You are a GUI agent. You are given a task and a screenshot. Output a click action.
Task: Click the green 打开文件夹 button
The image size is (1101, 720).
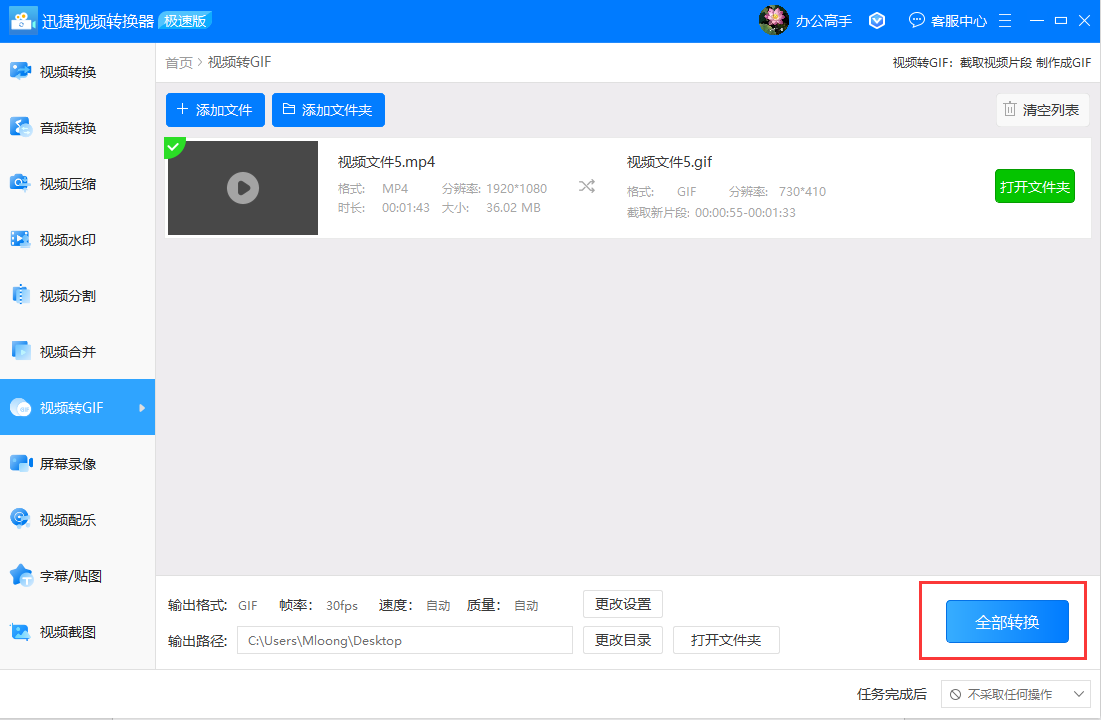tap(1034, 187)
